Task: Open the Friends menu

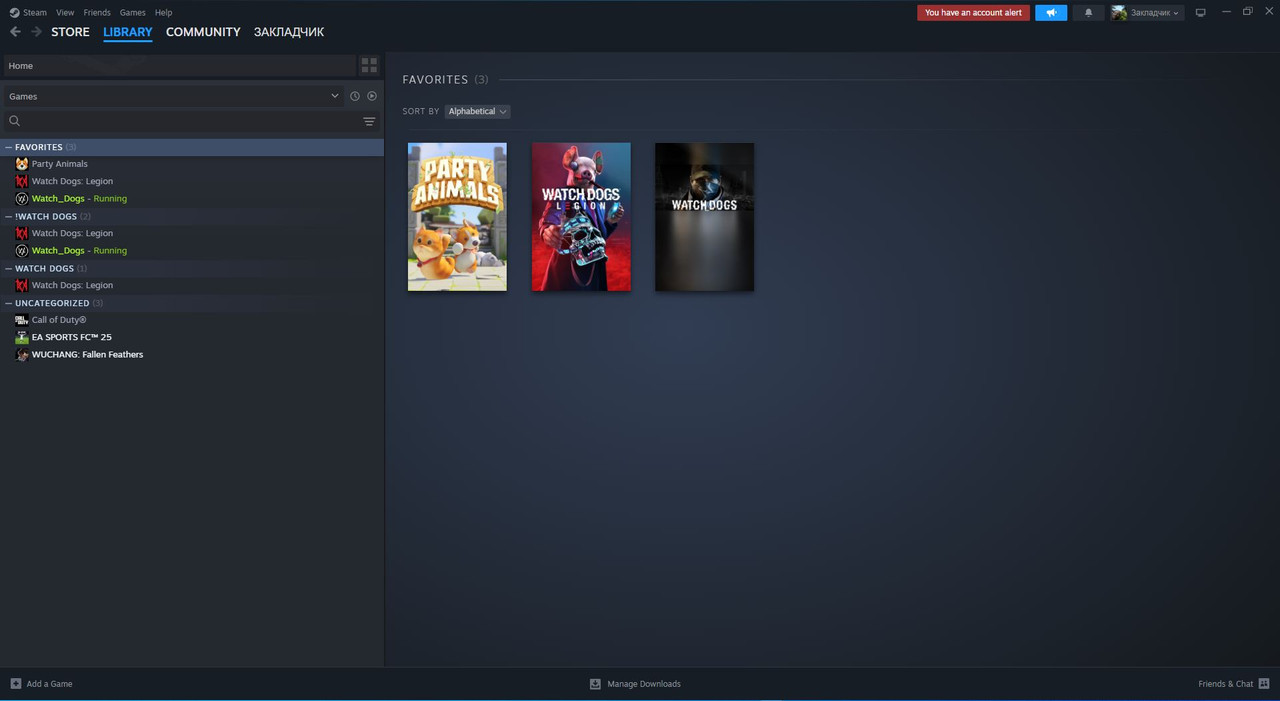Action: coord(97,12)
